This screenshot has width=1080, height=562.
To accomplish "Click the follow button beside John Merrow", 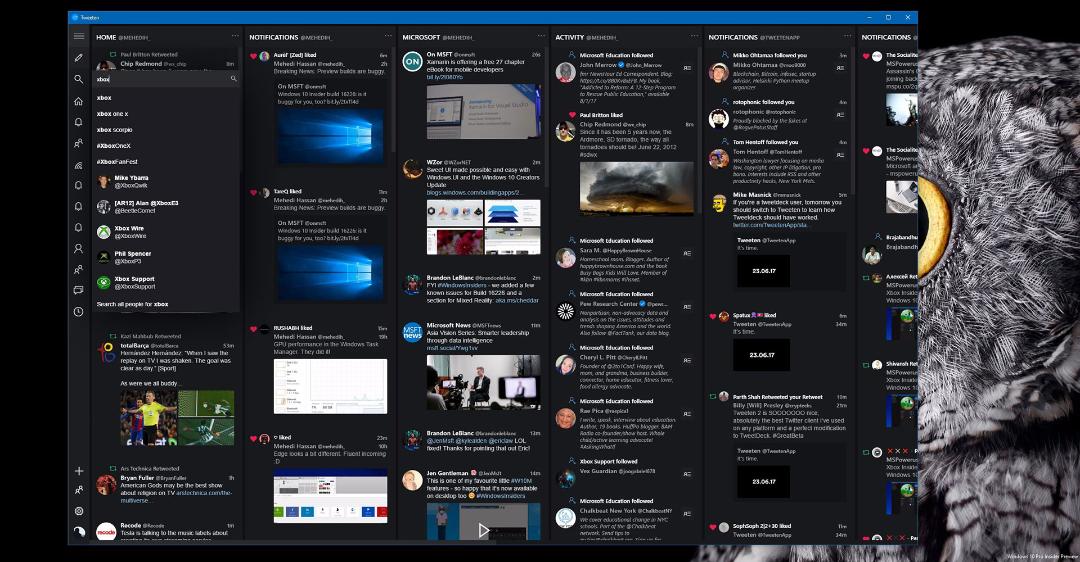I will point(687,67).
